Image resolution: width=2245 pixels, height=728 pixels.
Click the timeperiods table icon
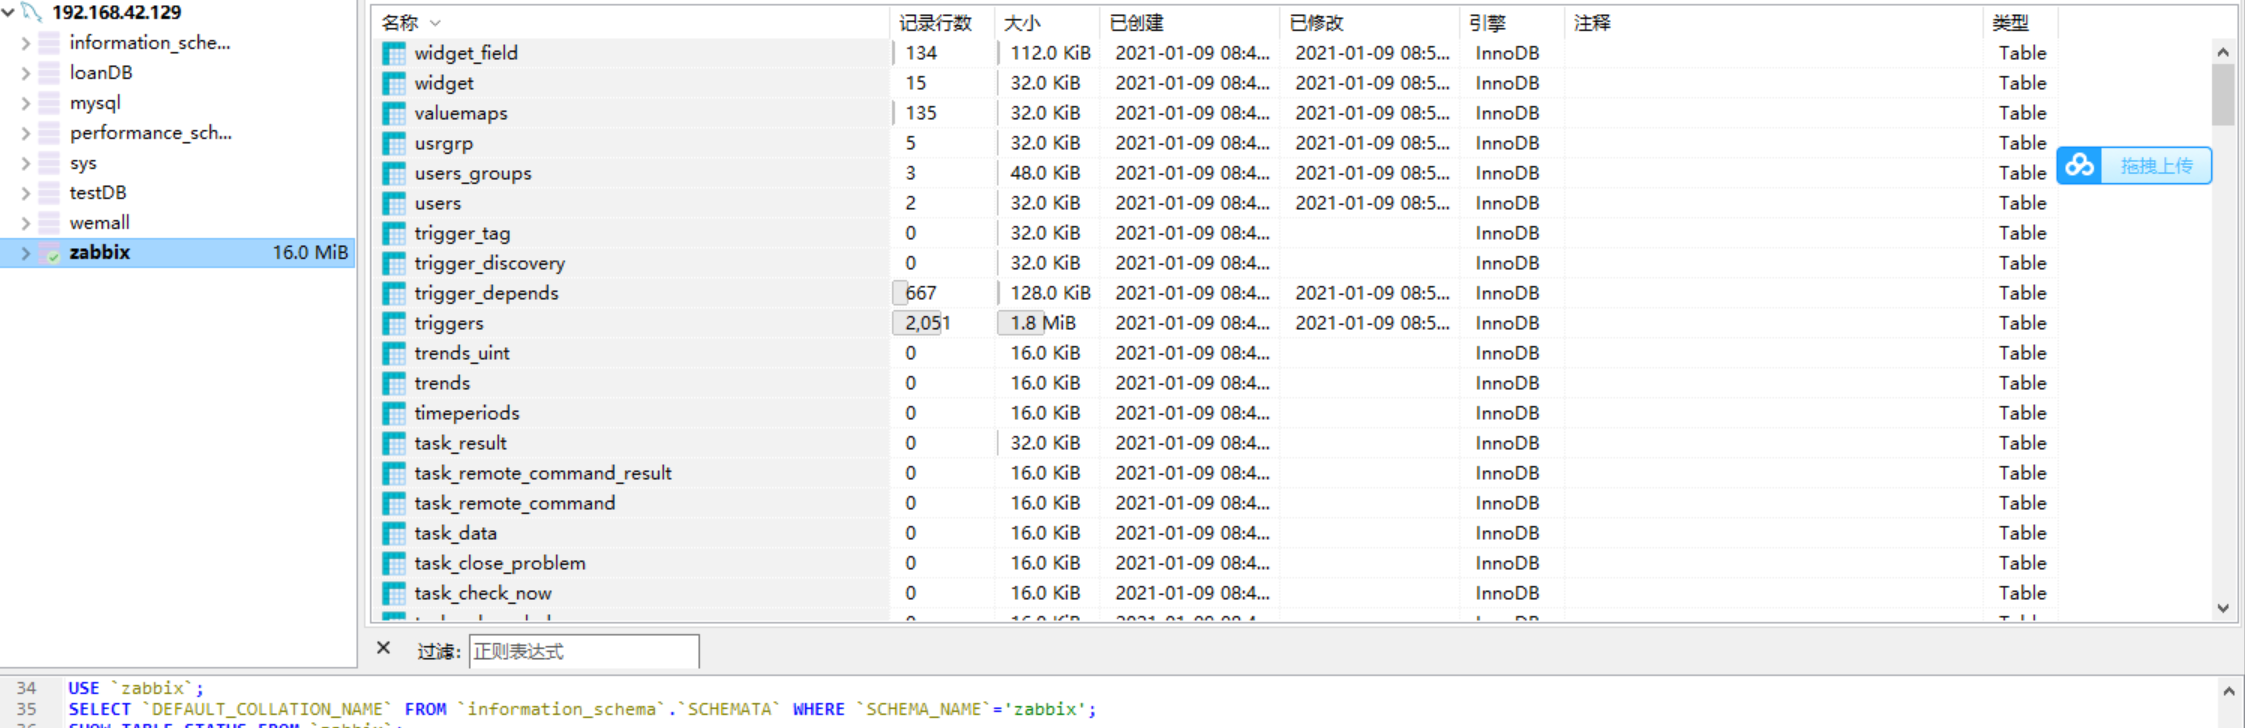(394, 413)
